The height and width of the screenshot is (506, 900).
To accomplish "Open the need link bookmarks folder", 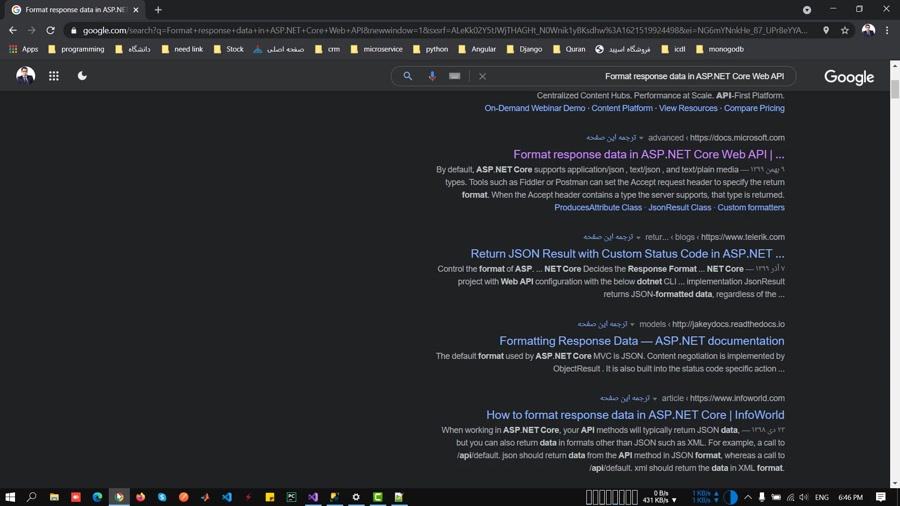I will [x=182, y=49].
